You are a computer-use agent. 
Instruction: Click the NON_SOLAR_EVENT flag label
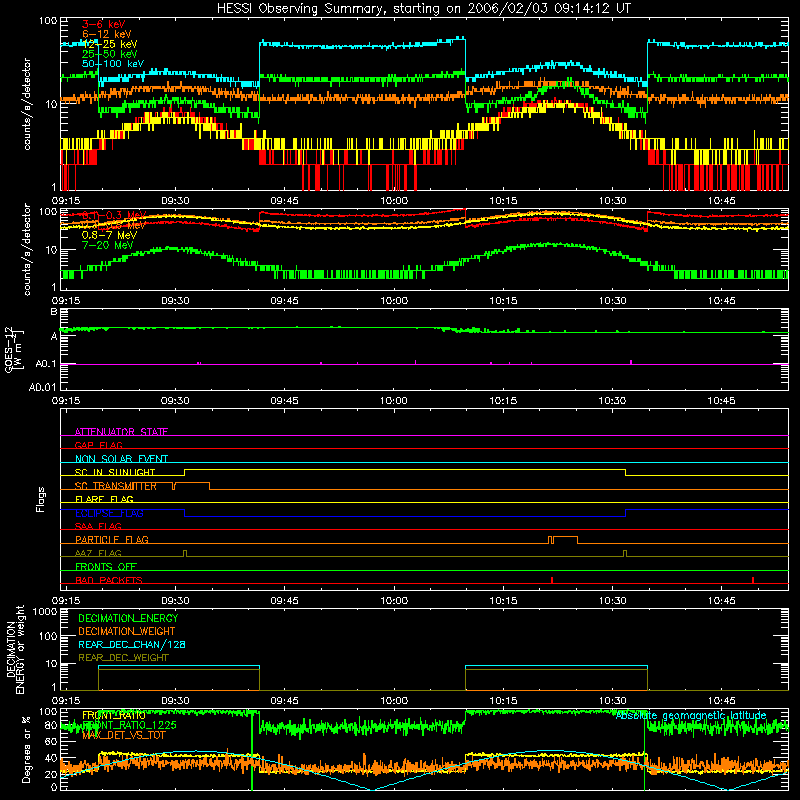click(121, 459)
